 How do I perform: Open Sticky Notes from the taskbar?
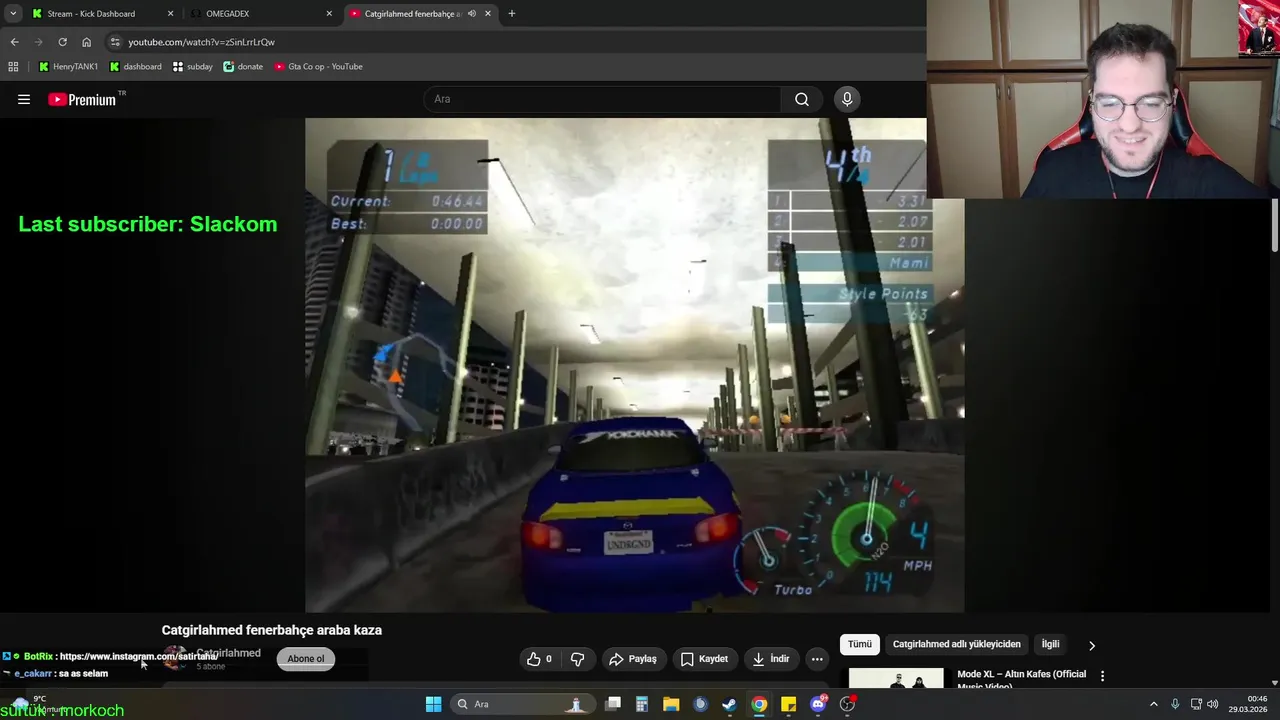pos(788,704)
